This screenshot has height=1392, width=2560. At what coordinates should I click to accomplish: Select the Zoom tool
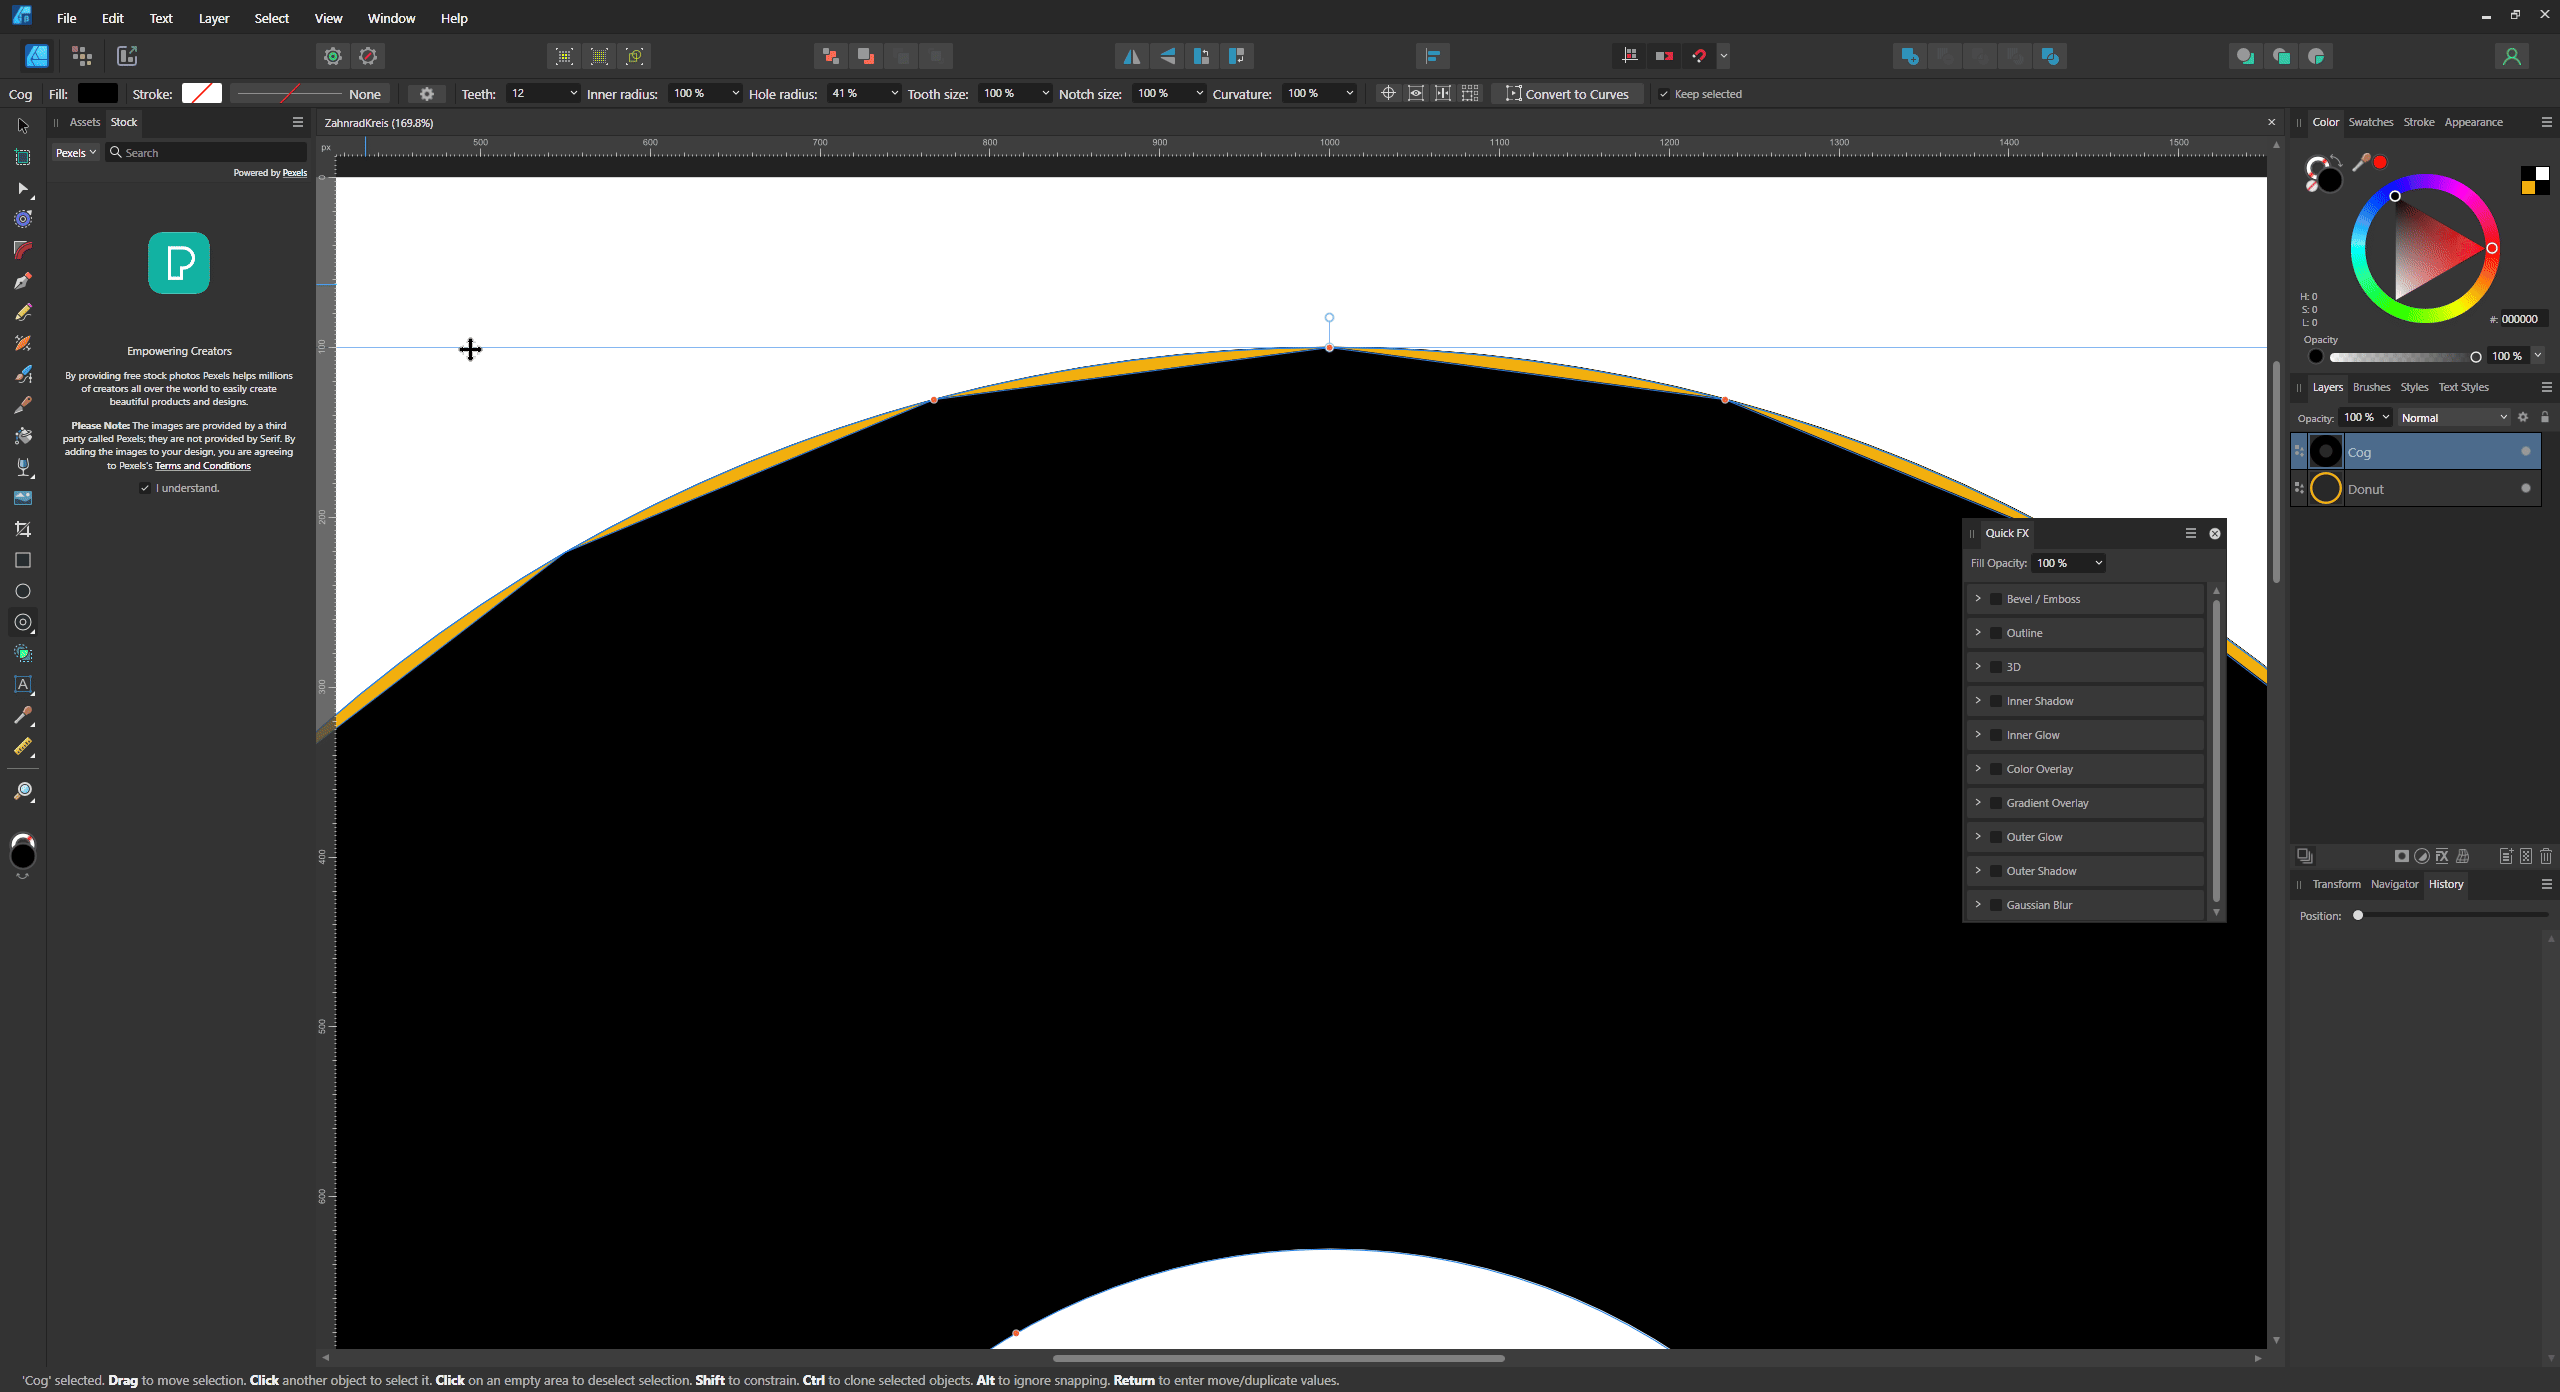[x=22, y=792]
